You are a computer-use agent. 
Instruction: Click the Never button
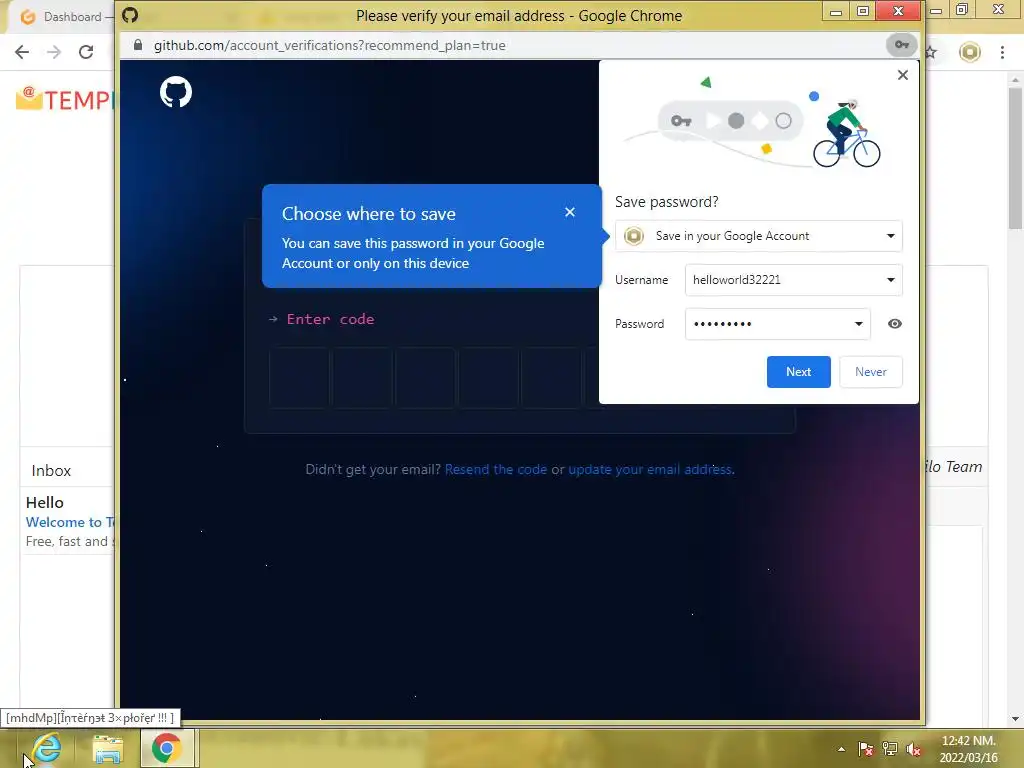pyautogui.click(x=871, y=372)
